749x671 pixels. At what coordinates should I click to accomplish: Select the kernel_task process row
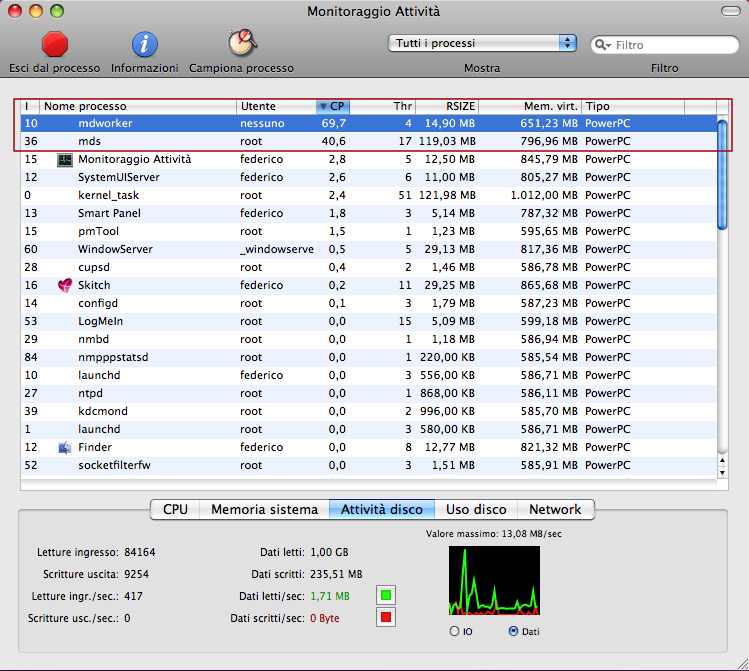(x=369, y=195)
